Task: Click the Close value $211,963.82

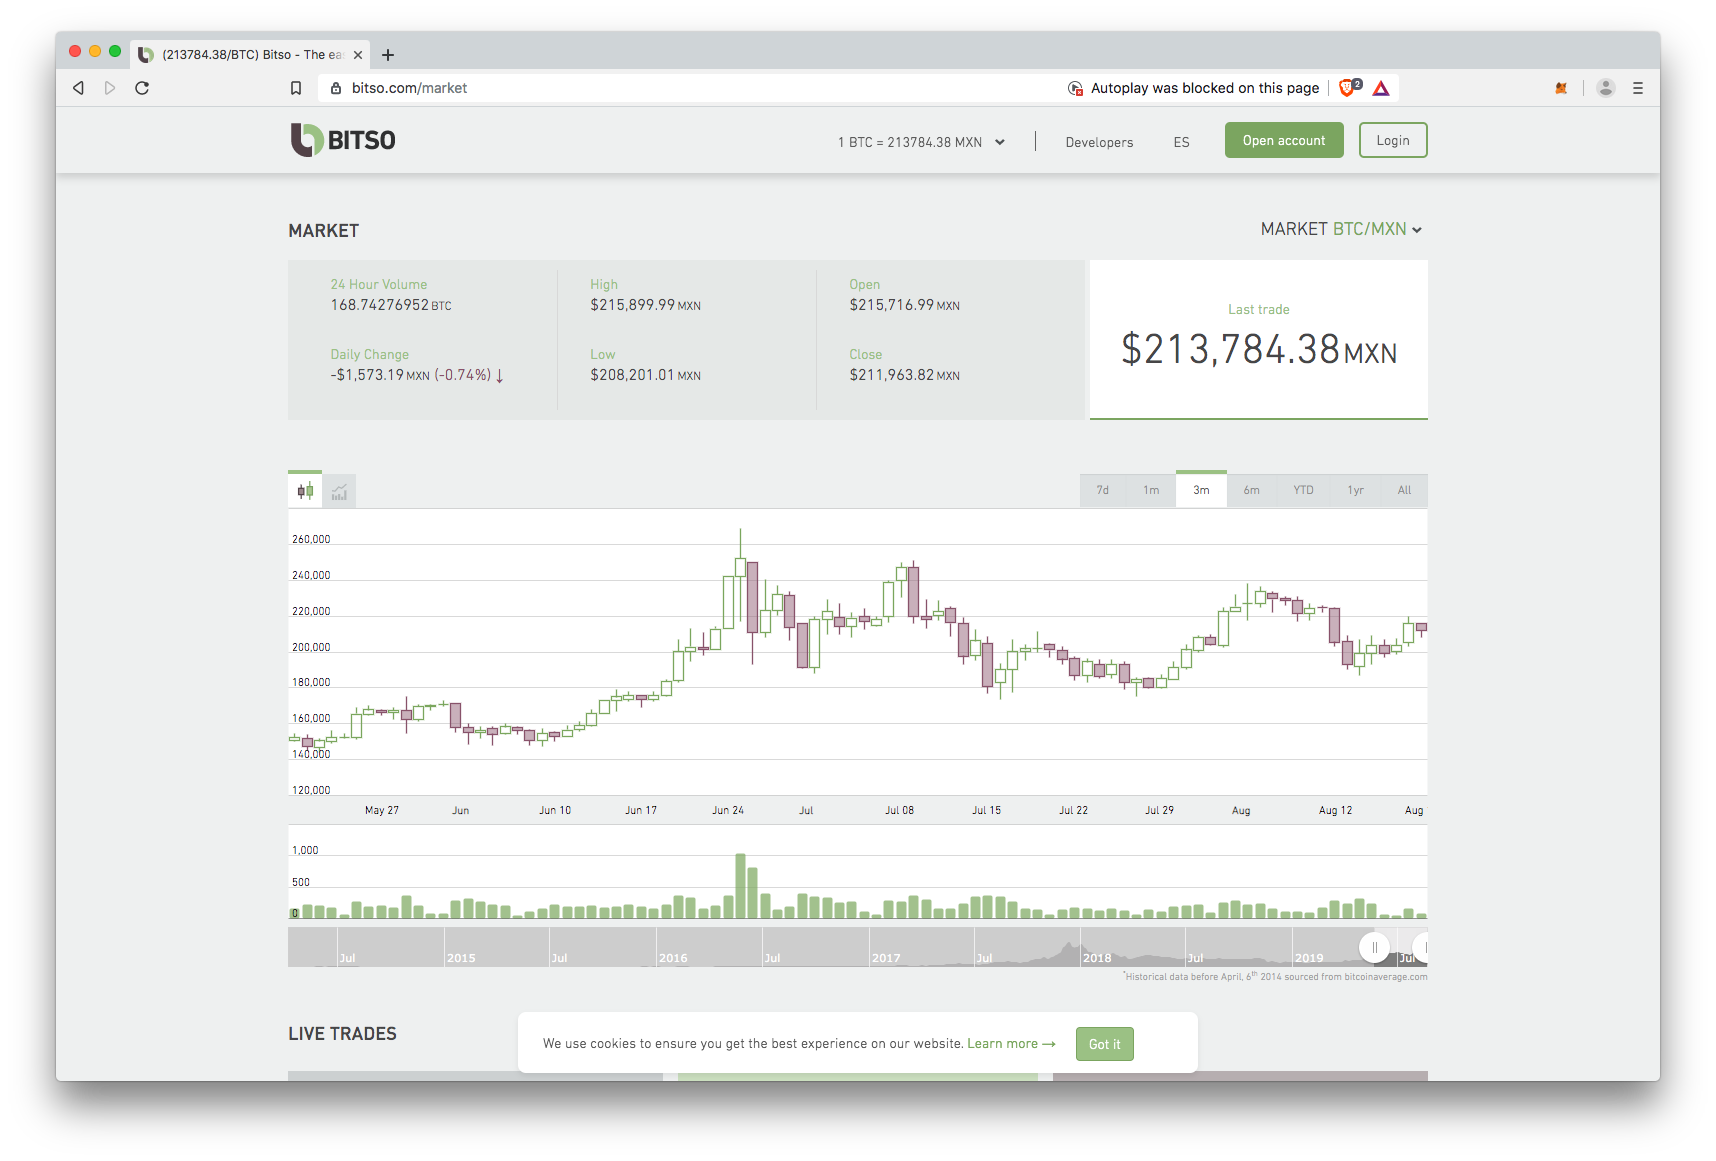Action: point(904,375)
